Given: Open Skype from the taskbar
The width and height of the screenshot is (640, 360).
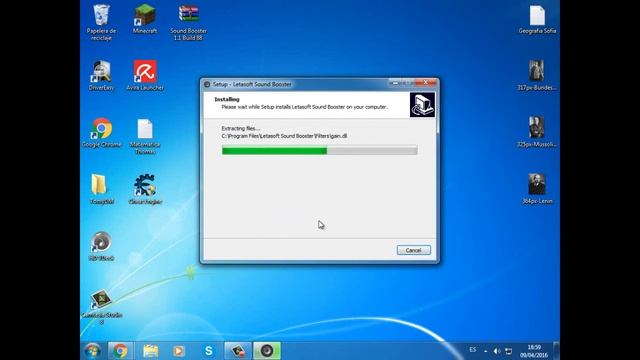Looking at the screenshot, I should tap(209, 351).
